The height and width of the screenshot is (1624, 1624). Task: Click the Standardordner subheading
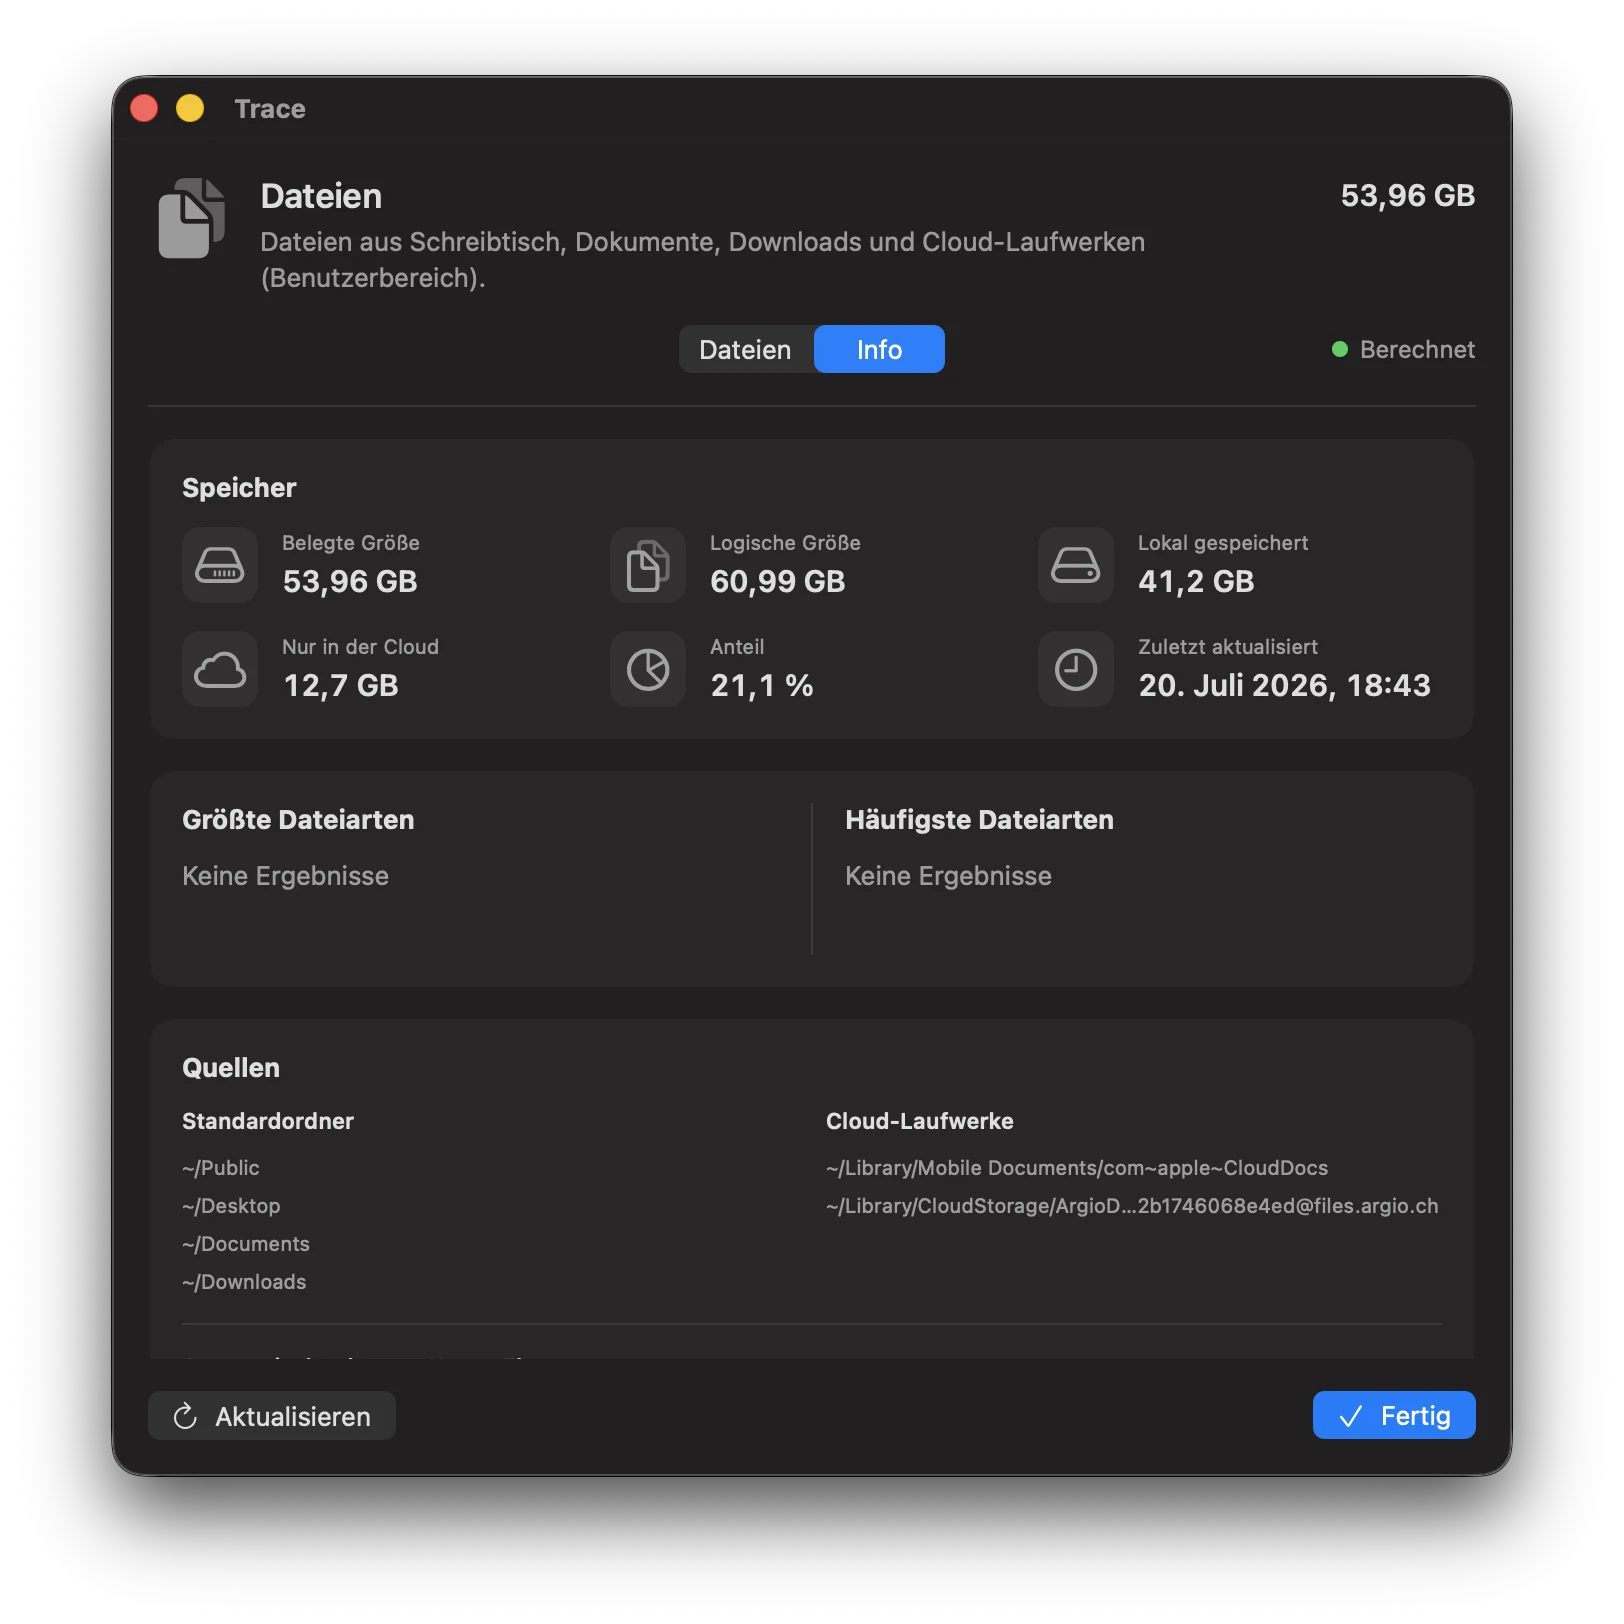pyautogui.click(x=268, y=1121)
